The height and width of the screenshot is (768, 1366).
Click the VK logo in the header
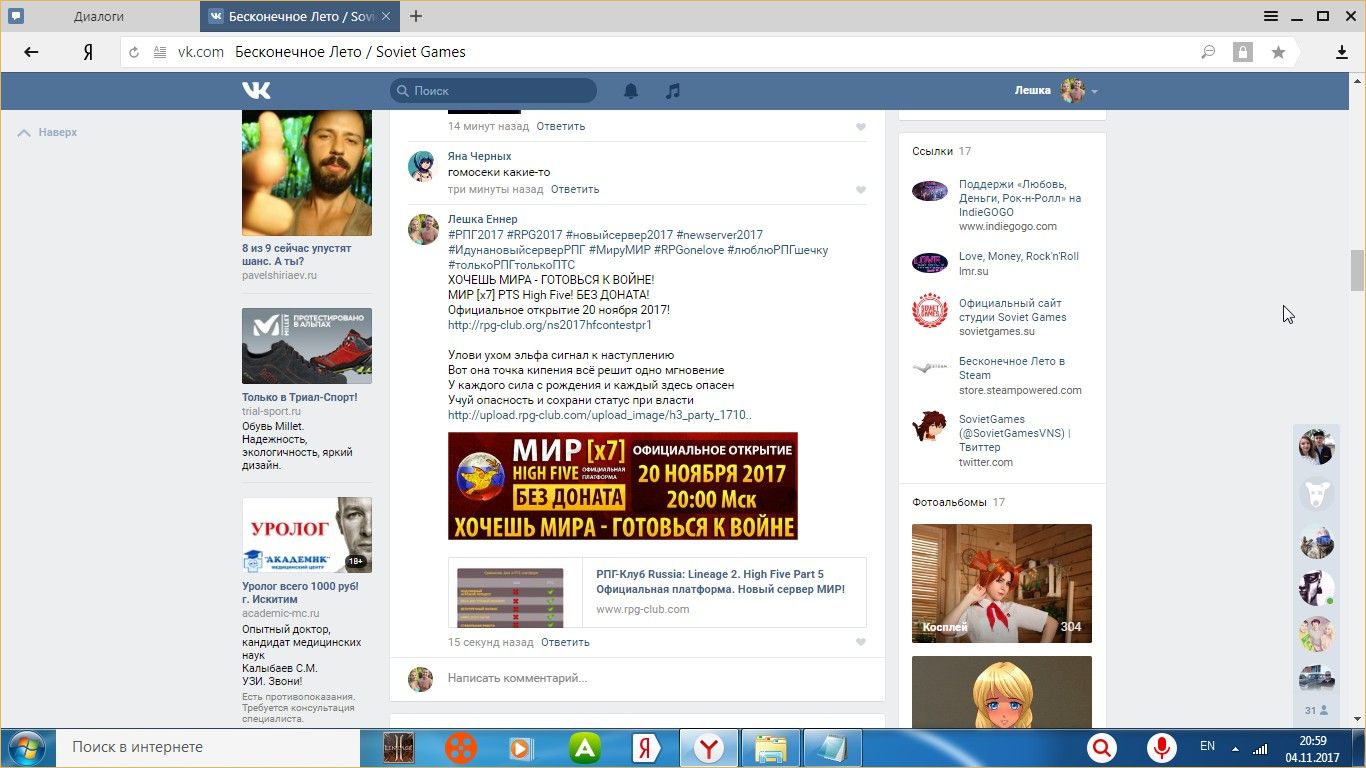click(256, 91)
